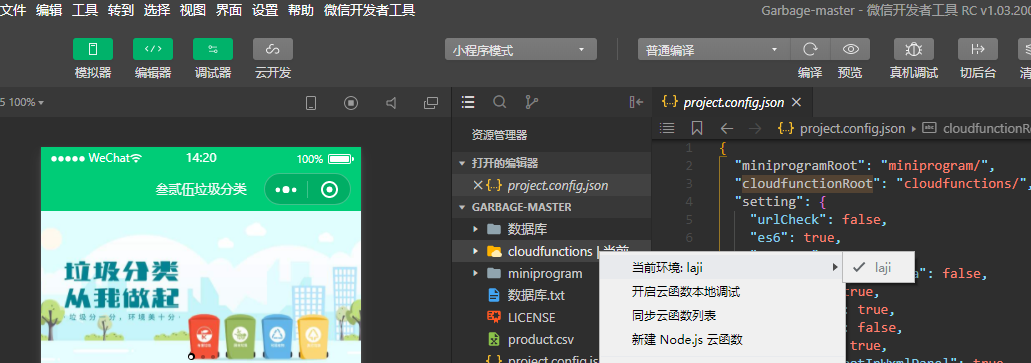The width and height of the screenshot is (1031, 363).
Task: Select the project.config.json tab
Action: click(x=732, y=102)
